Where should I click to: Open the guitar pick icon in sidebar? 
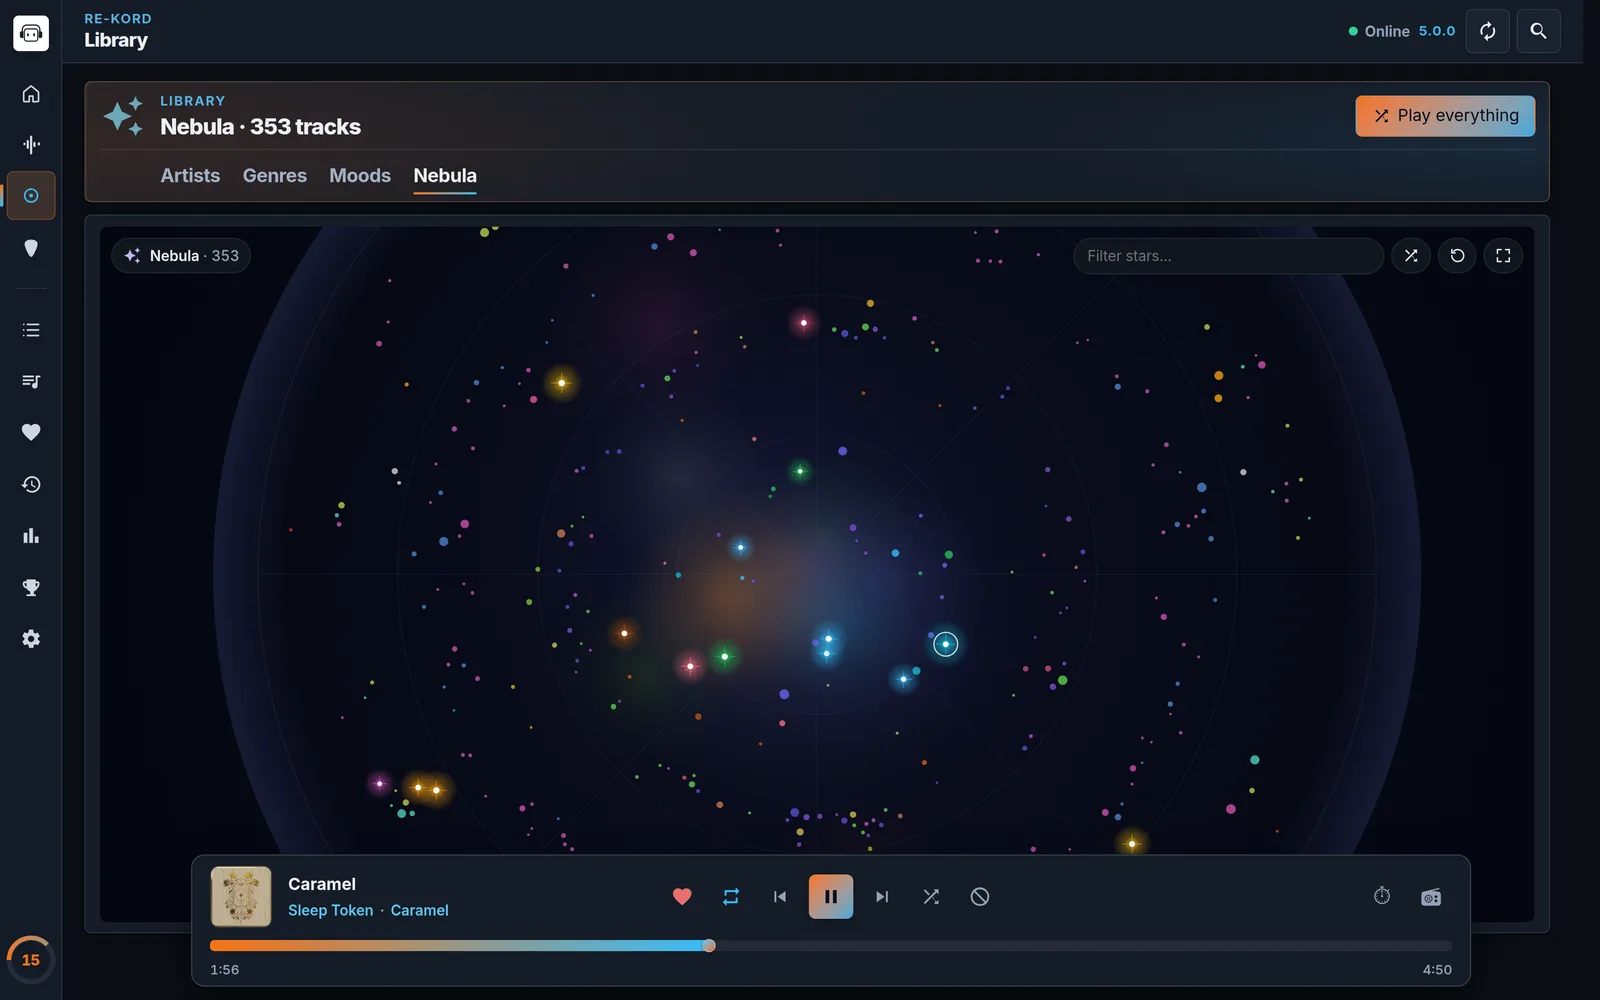31,248
